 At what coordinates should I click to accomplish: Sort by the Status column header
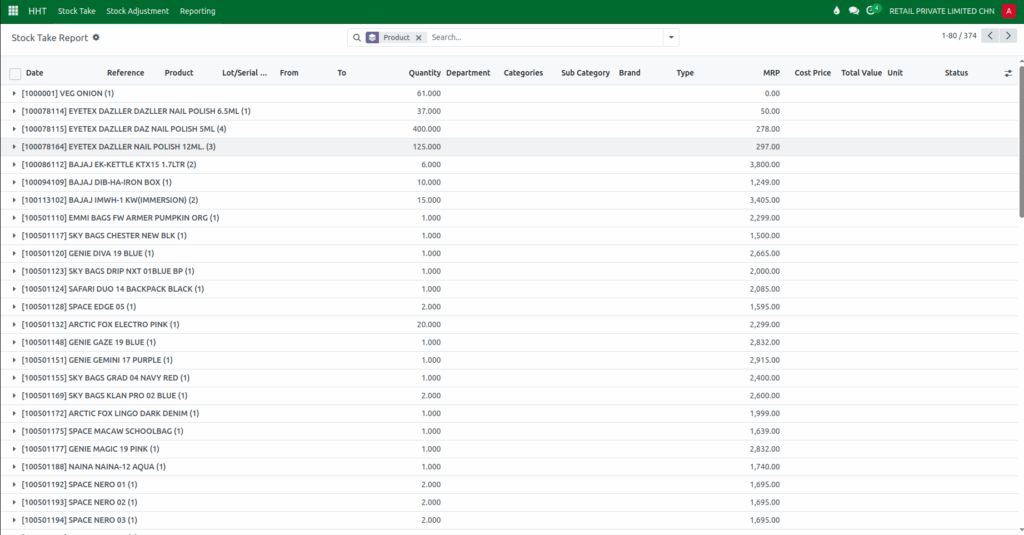tap(956, 73)
